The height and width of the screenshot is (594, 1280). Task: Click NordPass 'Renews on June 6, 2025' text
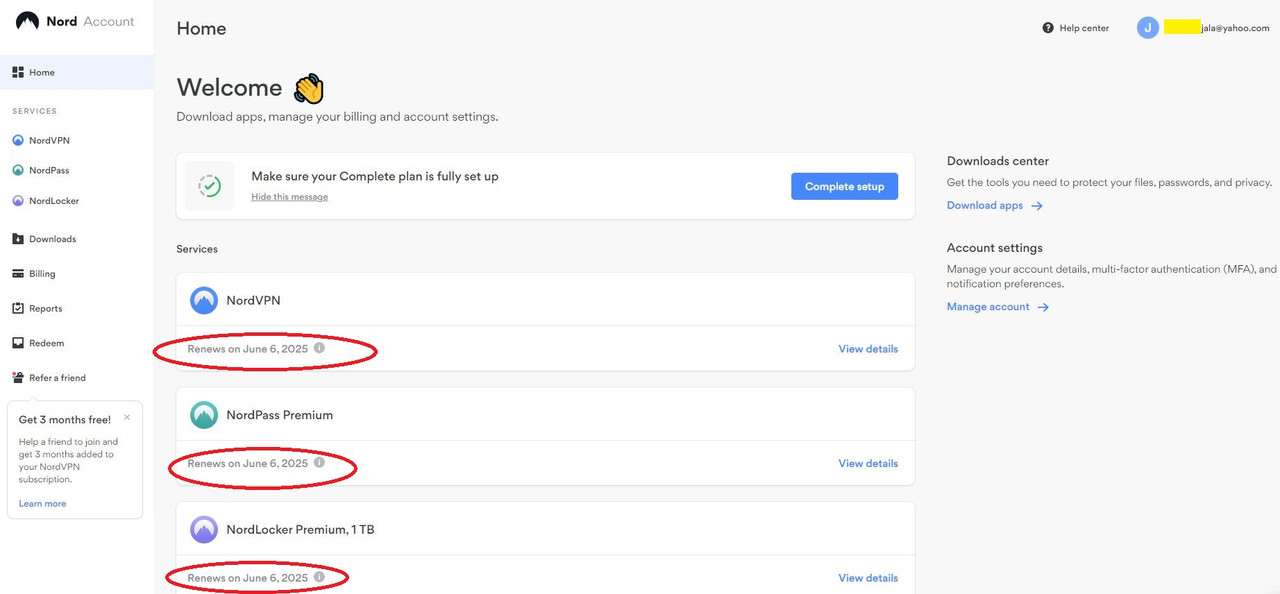click(247, 464)
